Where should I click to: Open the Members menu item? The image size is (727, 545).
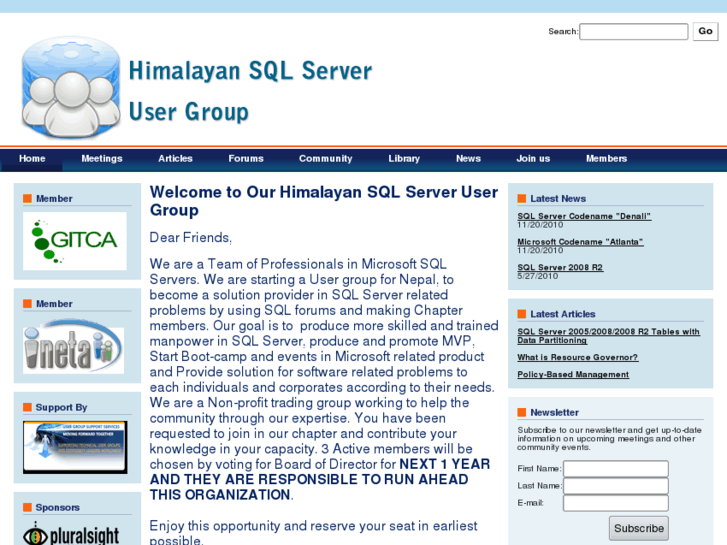click(x=606, y=159)
